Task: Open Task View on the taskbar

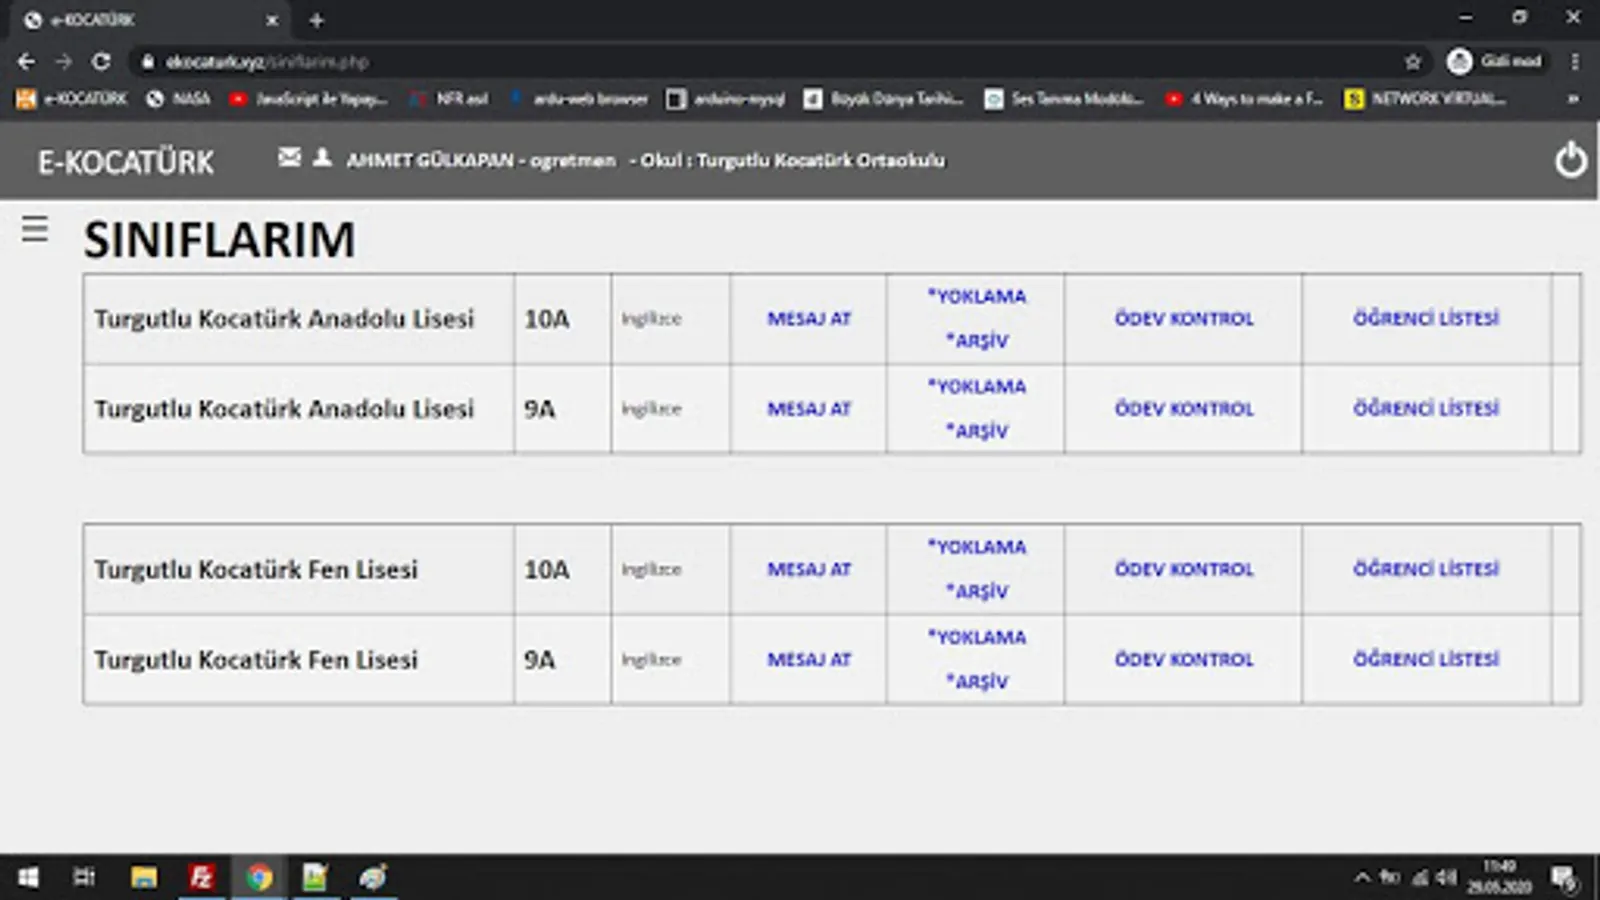Action: click(84, 878)
